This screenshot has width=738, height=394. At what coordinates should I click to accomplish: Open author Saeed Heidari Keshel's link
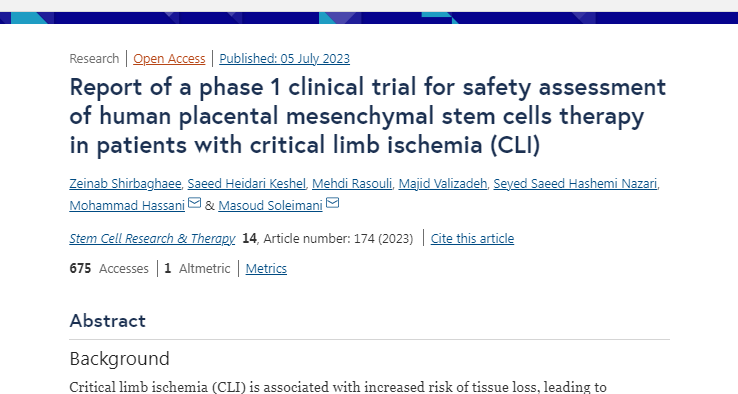pos(247,184)
